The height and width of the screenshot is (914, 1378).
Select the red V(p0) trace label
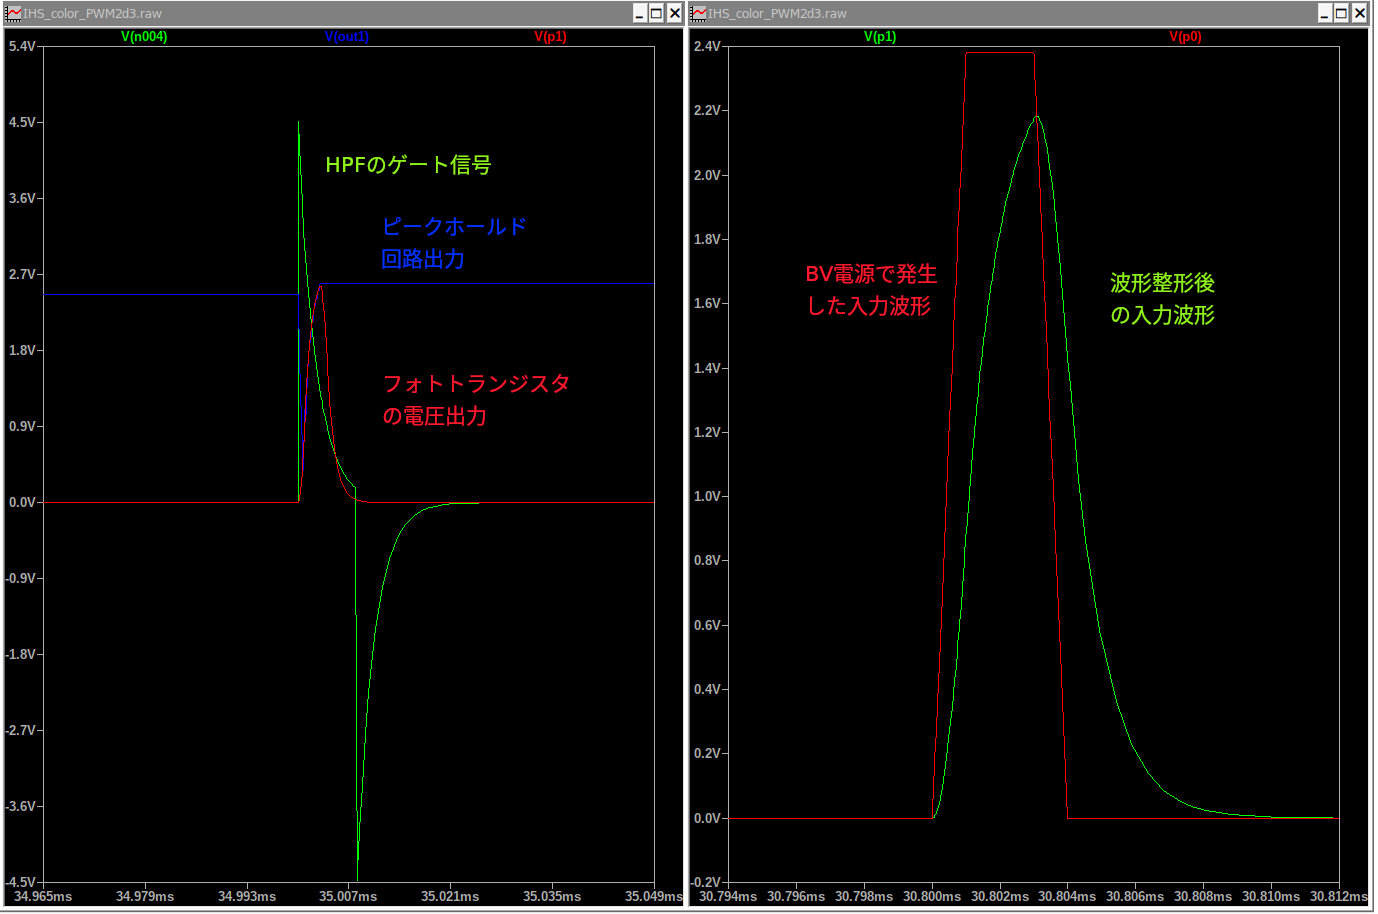(x=1185, y=37)
